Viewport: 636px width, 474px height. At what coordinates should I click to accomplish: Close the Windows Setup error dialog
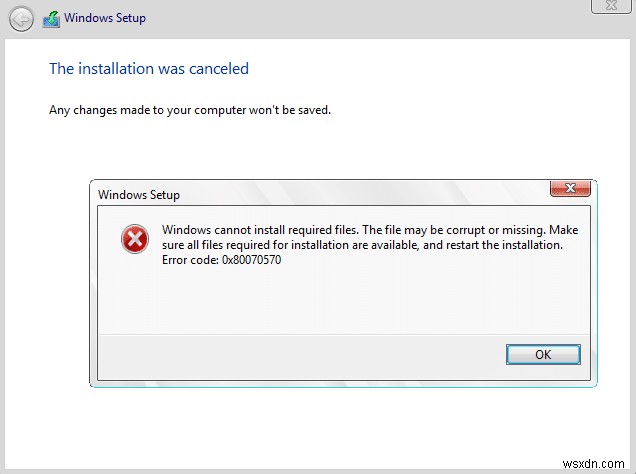(x=569, y=189)
